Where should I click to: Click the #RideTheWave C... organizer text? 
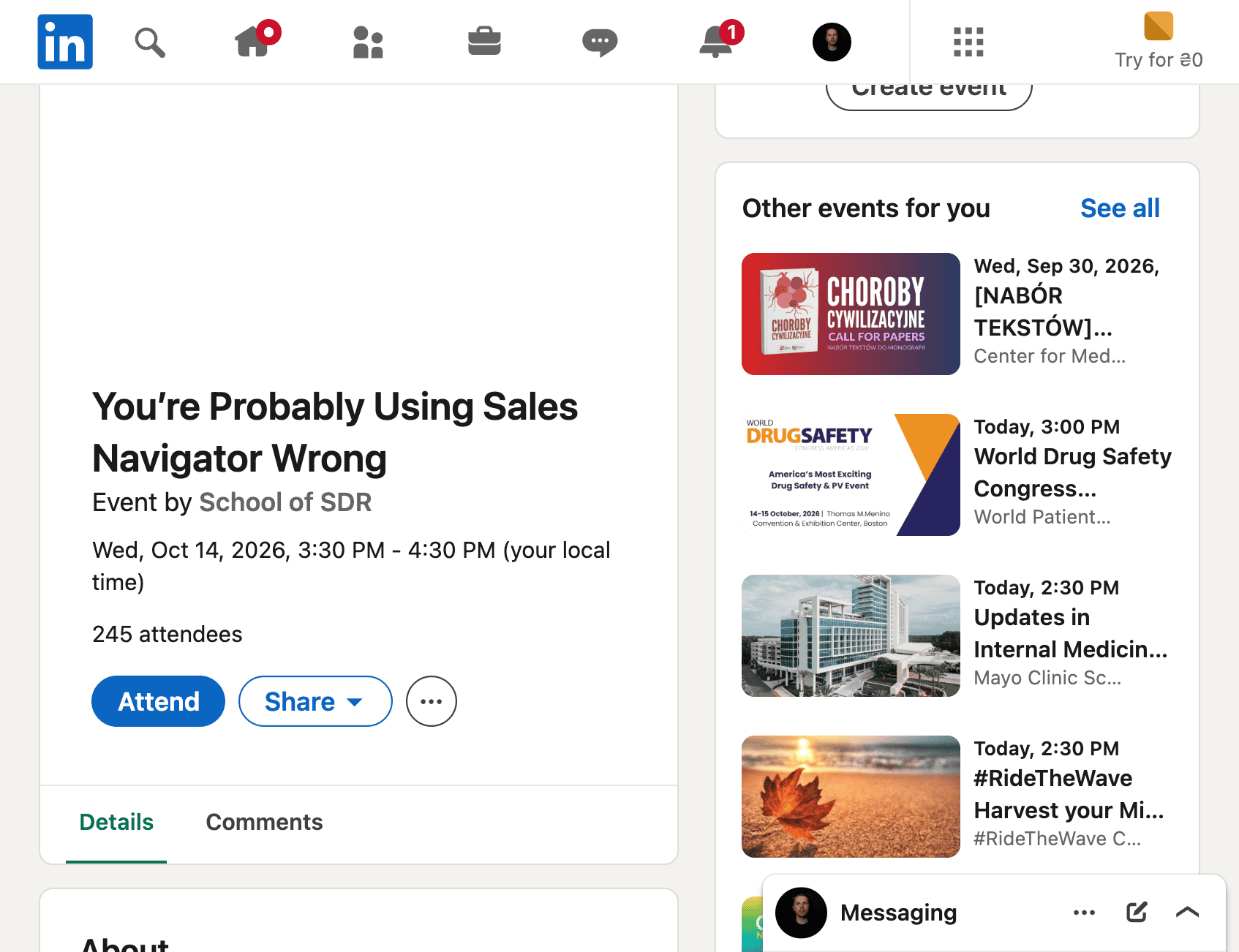[x=1058, y=839]
